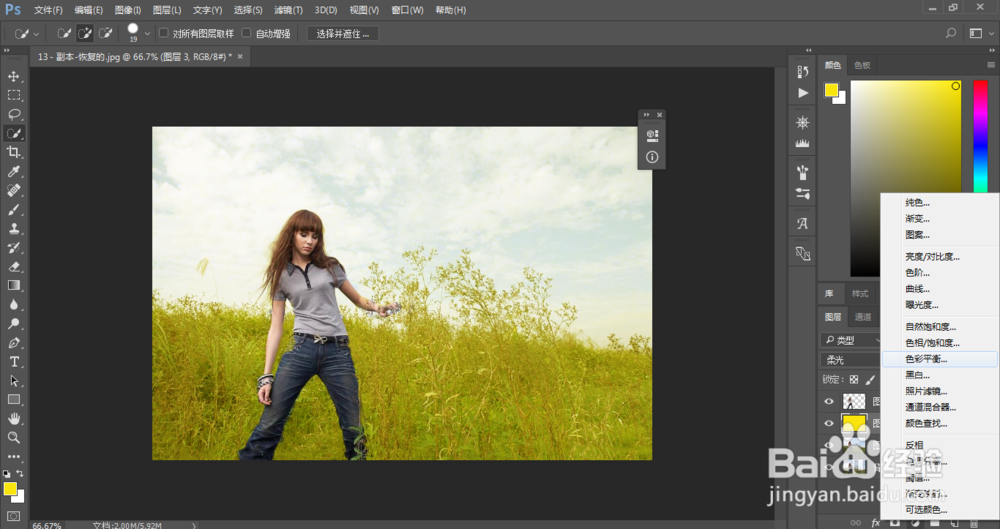
Task: Close the 13 - 副本-恢复的.jpg document tab
Action: (240, 57)
